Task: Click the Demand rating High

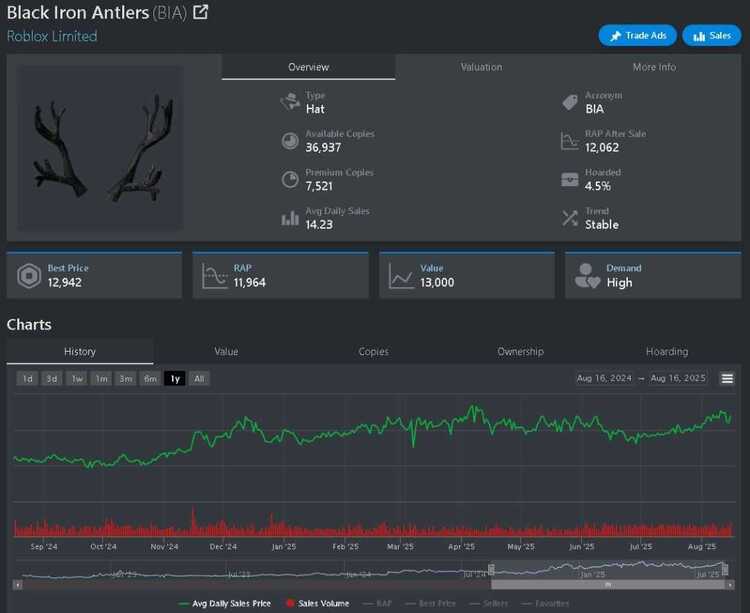Action: tap(619, 283)
